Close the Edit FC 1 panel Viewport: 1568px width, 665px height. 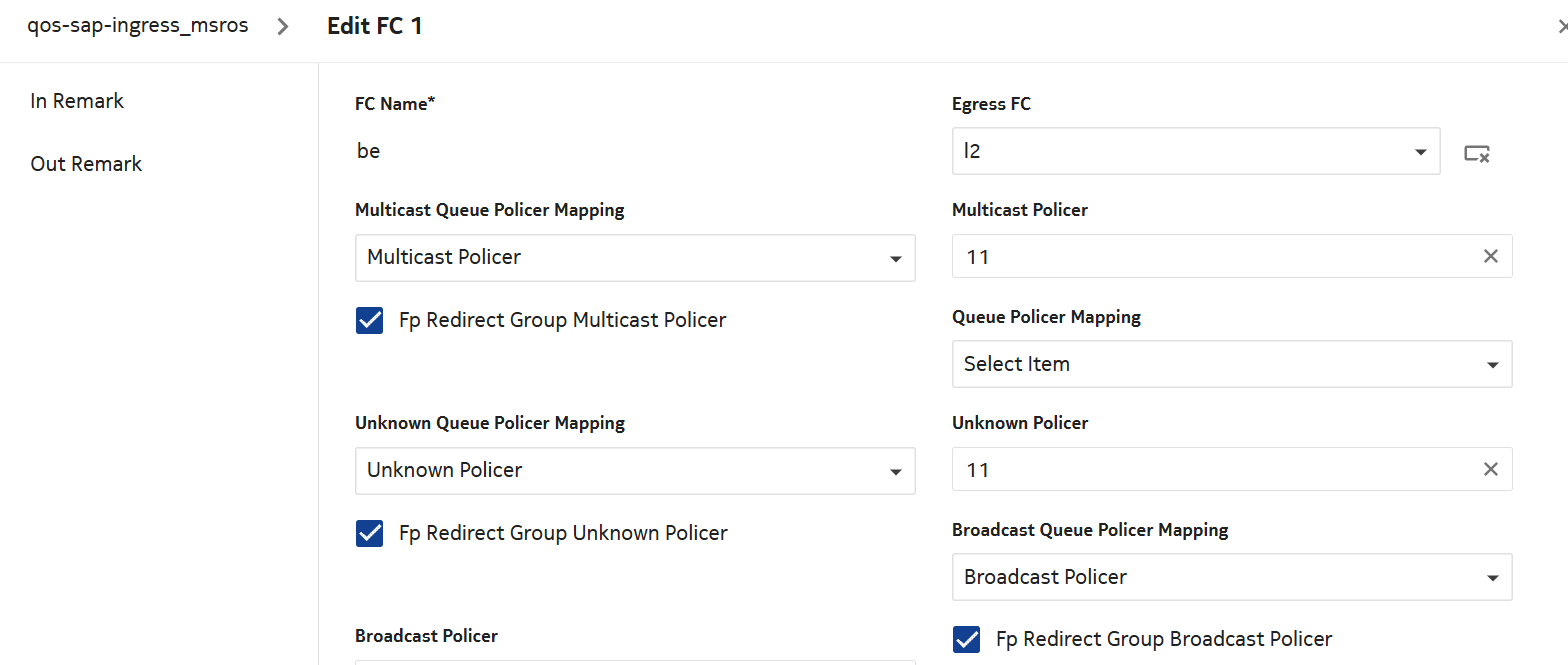pos(1562,27)
